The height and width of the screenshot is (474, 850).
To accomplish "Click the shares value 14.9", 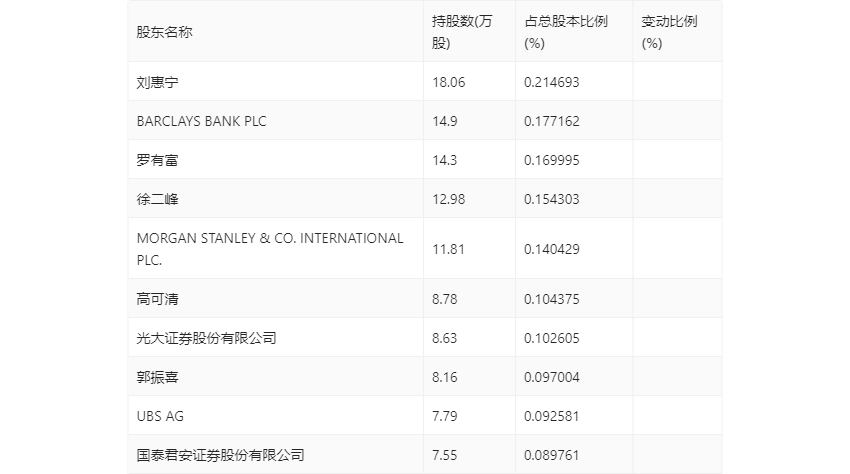I will click(445, 121).
